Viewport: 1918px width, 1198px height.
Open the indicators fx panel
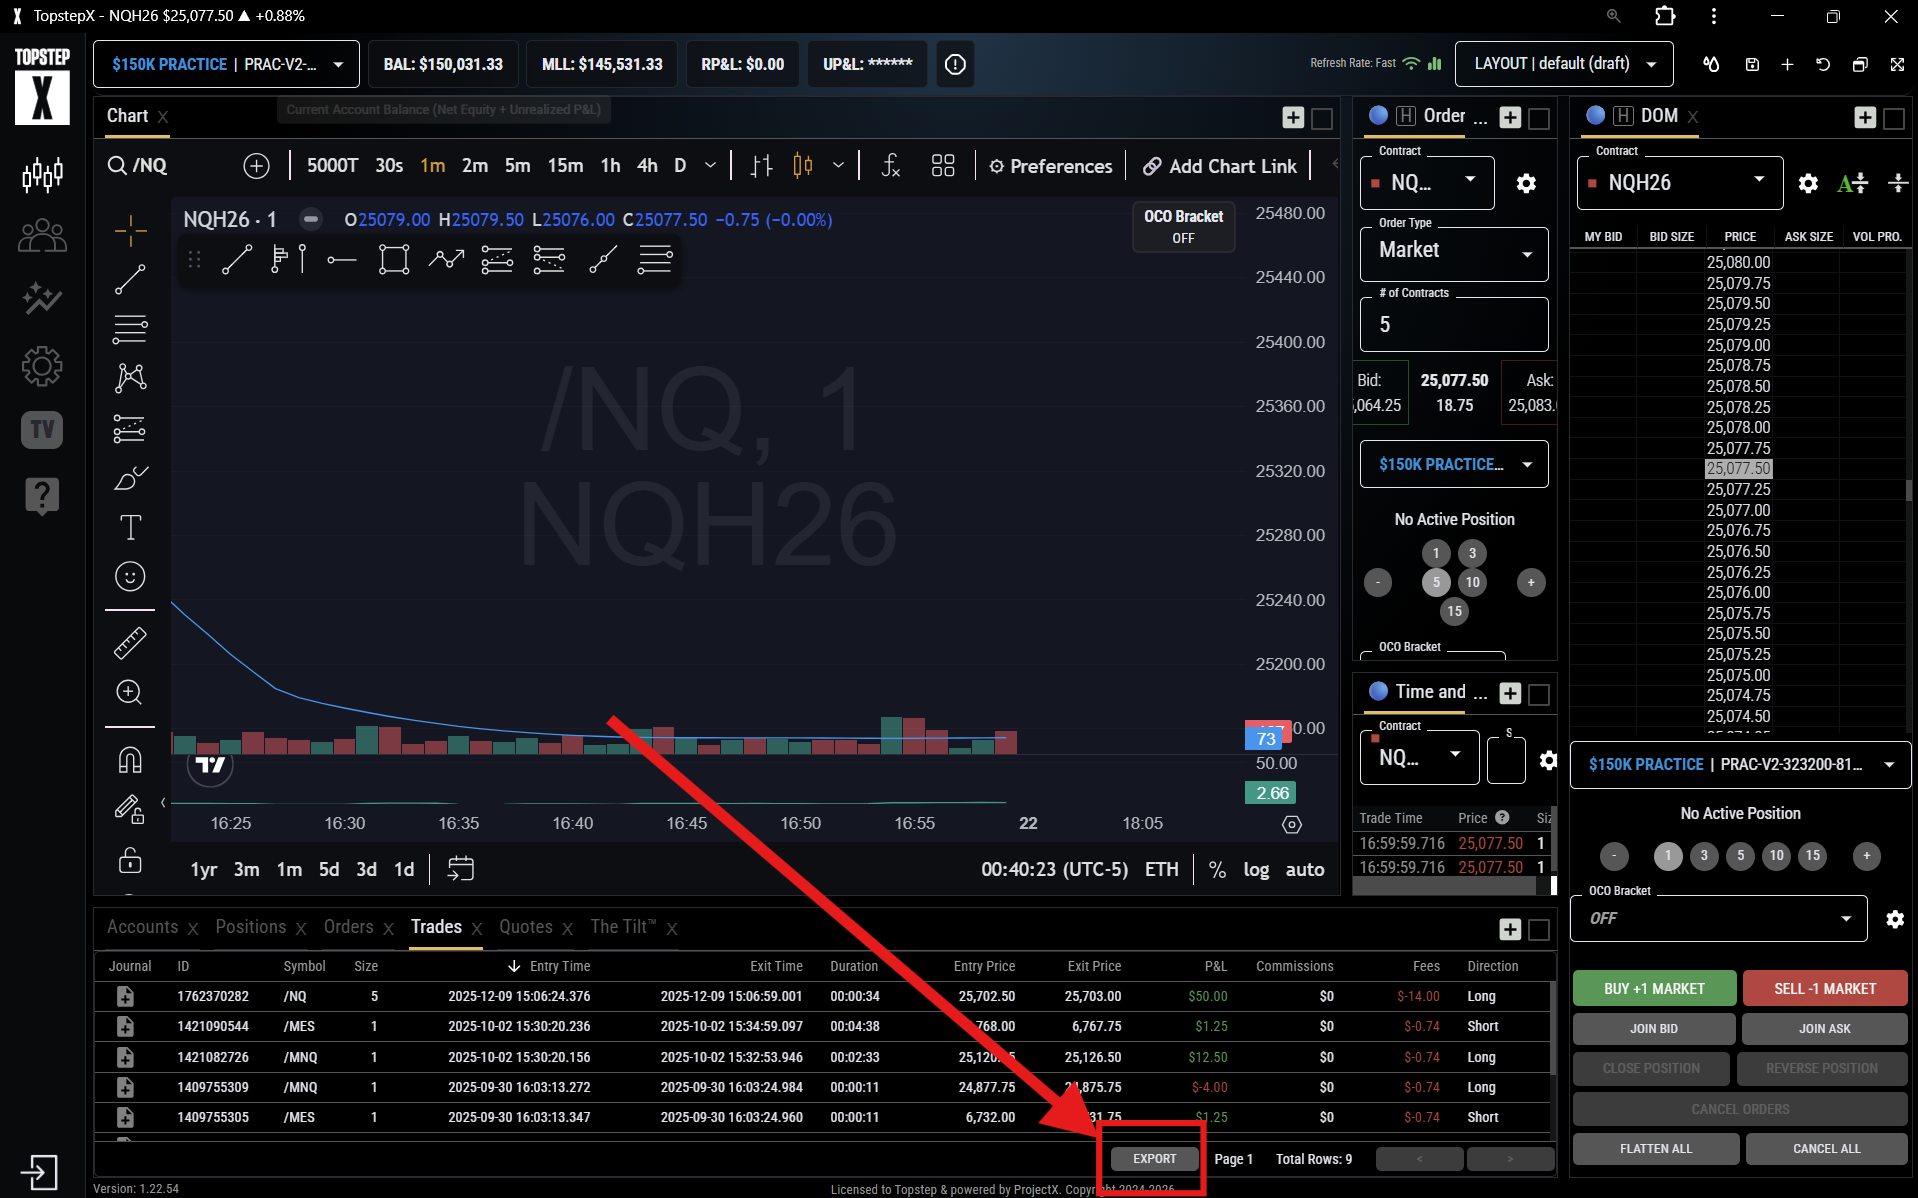(889, 166)
